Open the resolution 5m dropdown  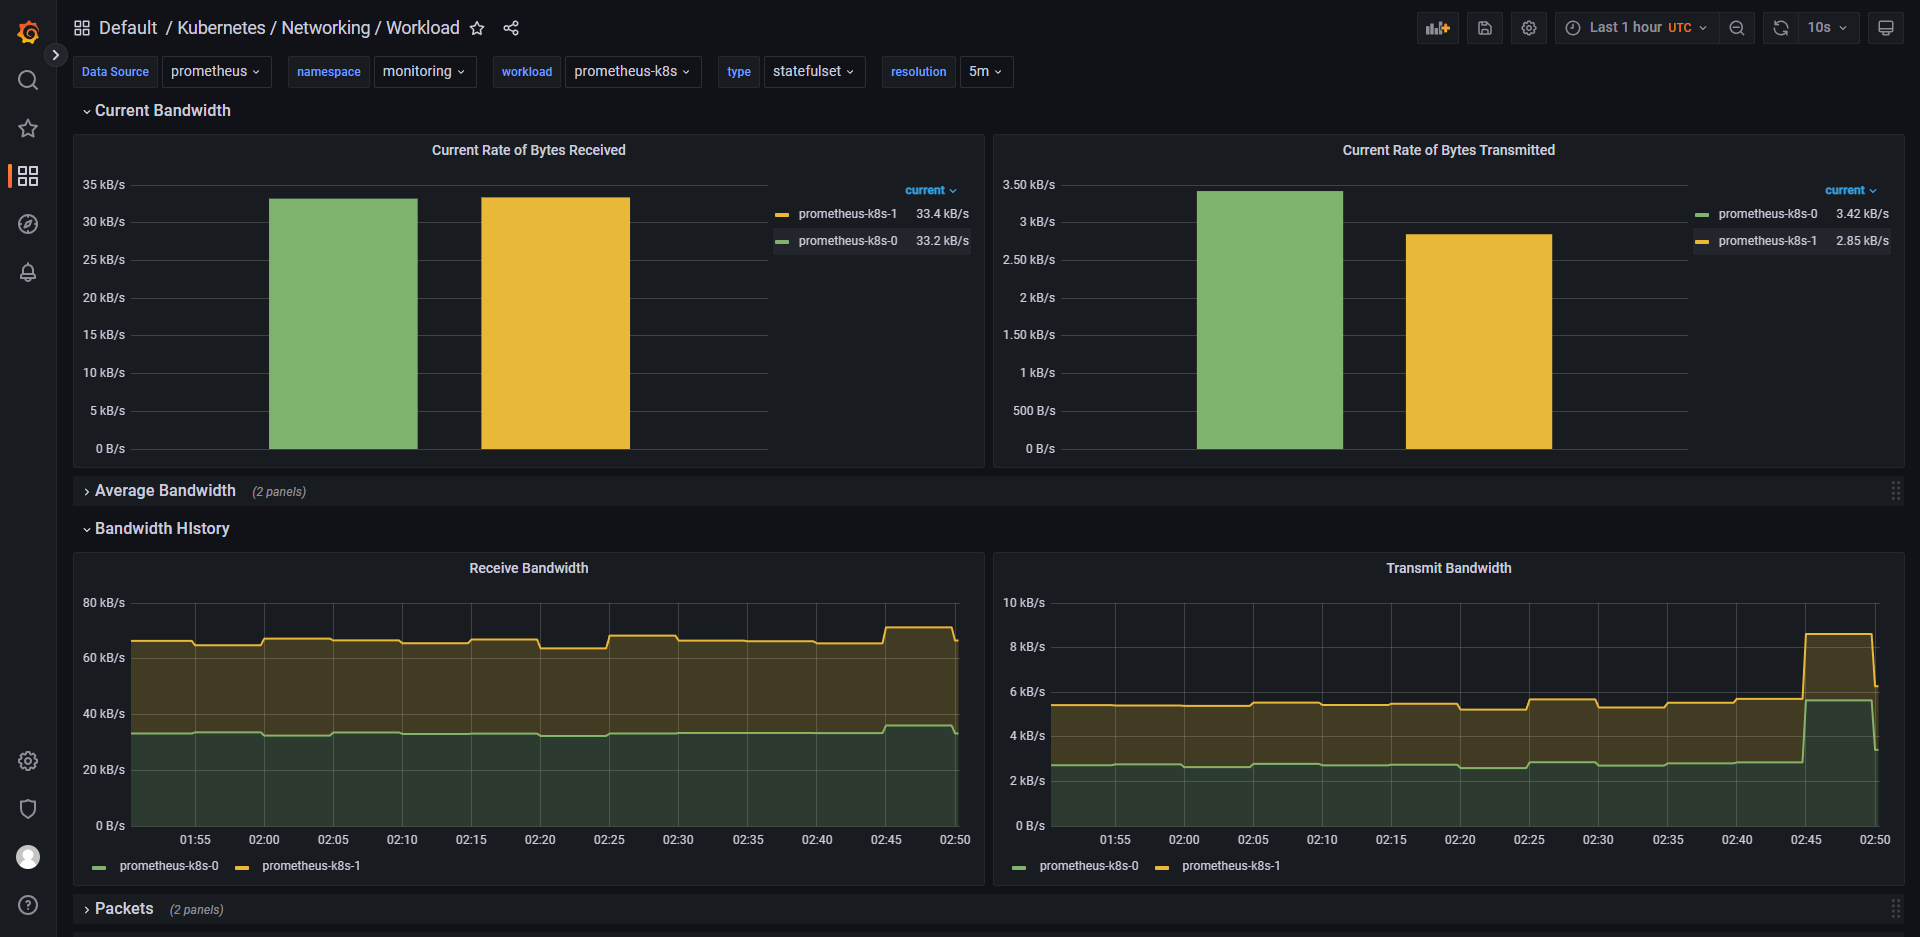click(x=985, y=72)
